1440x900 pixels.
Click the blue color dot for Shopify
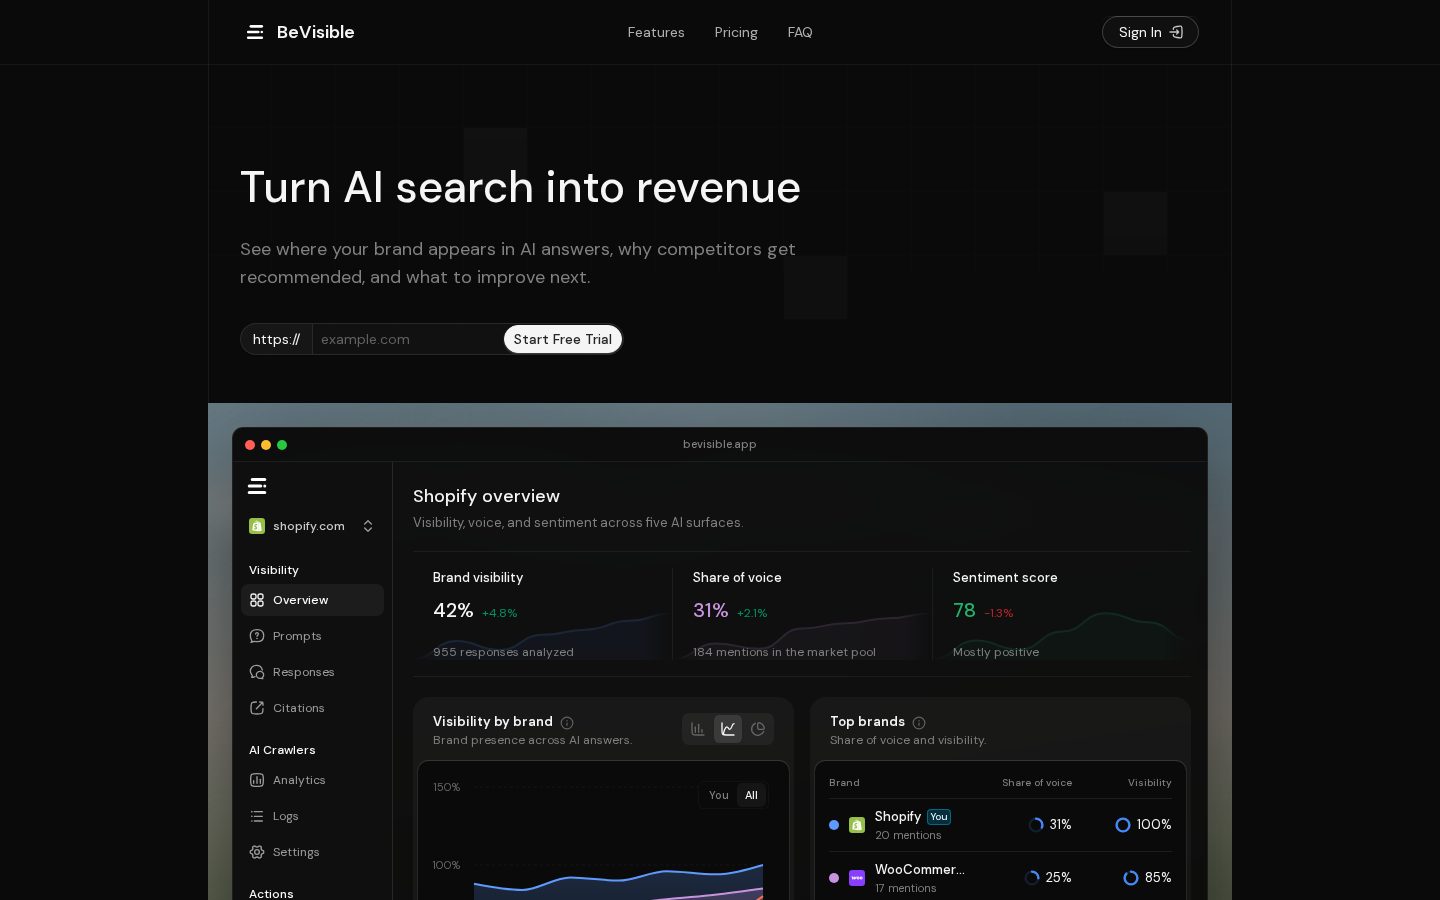coord(834,825)
